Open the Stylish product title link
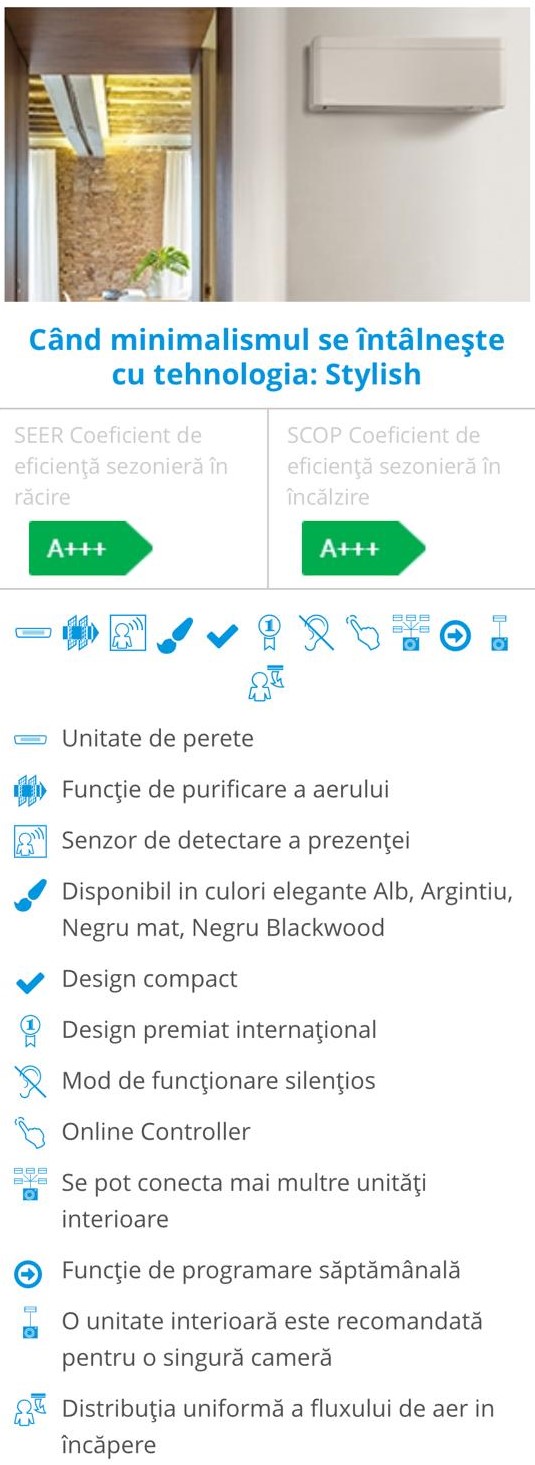 point(267,357)
